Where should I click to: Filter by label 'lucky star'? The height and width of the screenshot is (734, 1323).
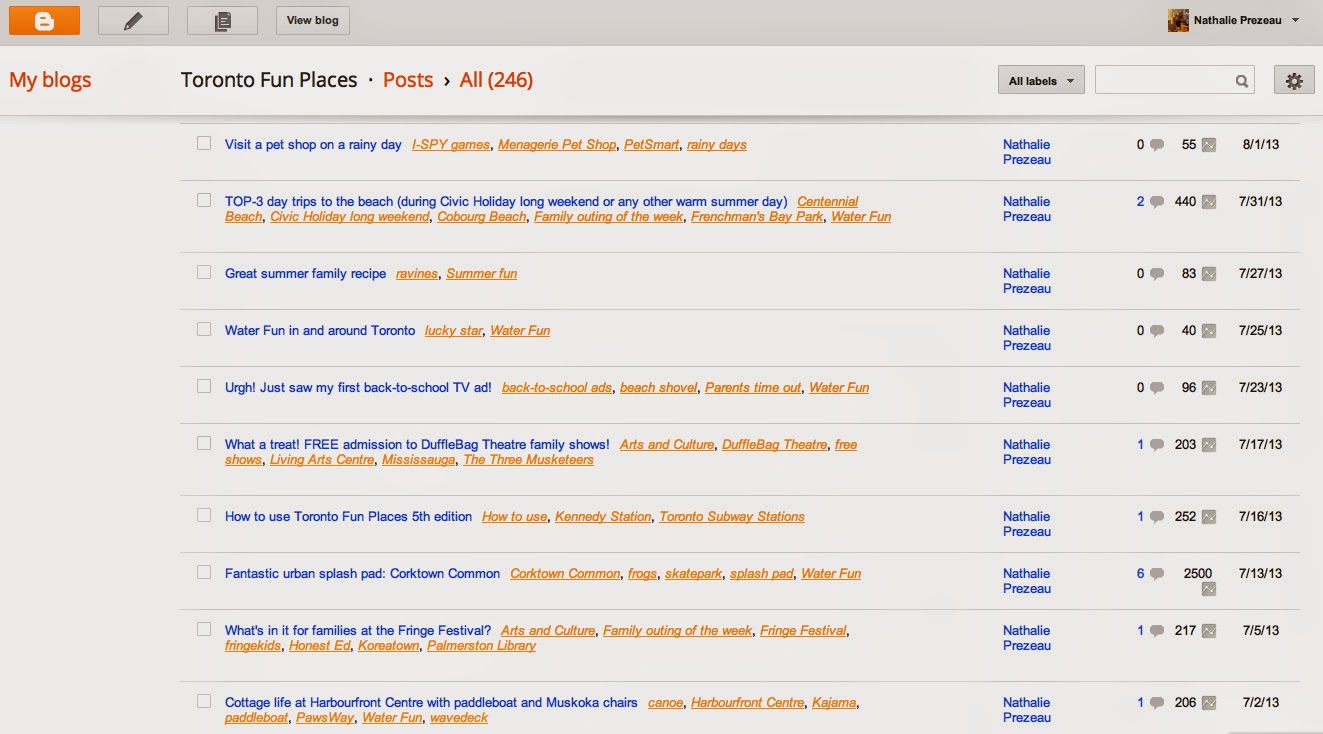pos(454,331)
